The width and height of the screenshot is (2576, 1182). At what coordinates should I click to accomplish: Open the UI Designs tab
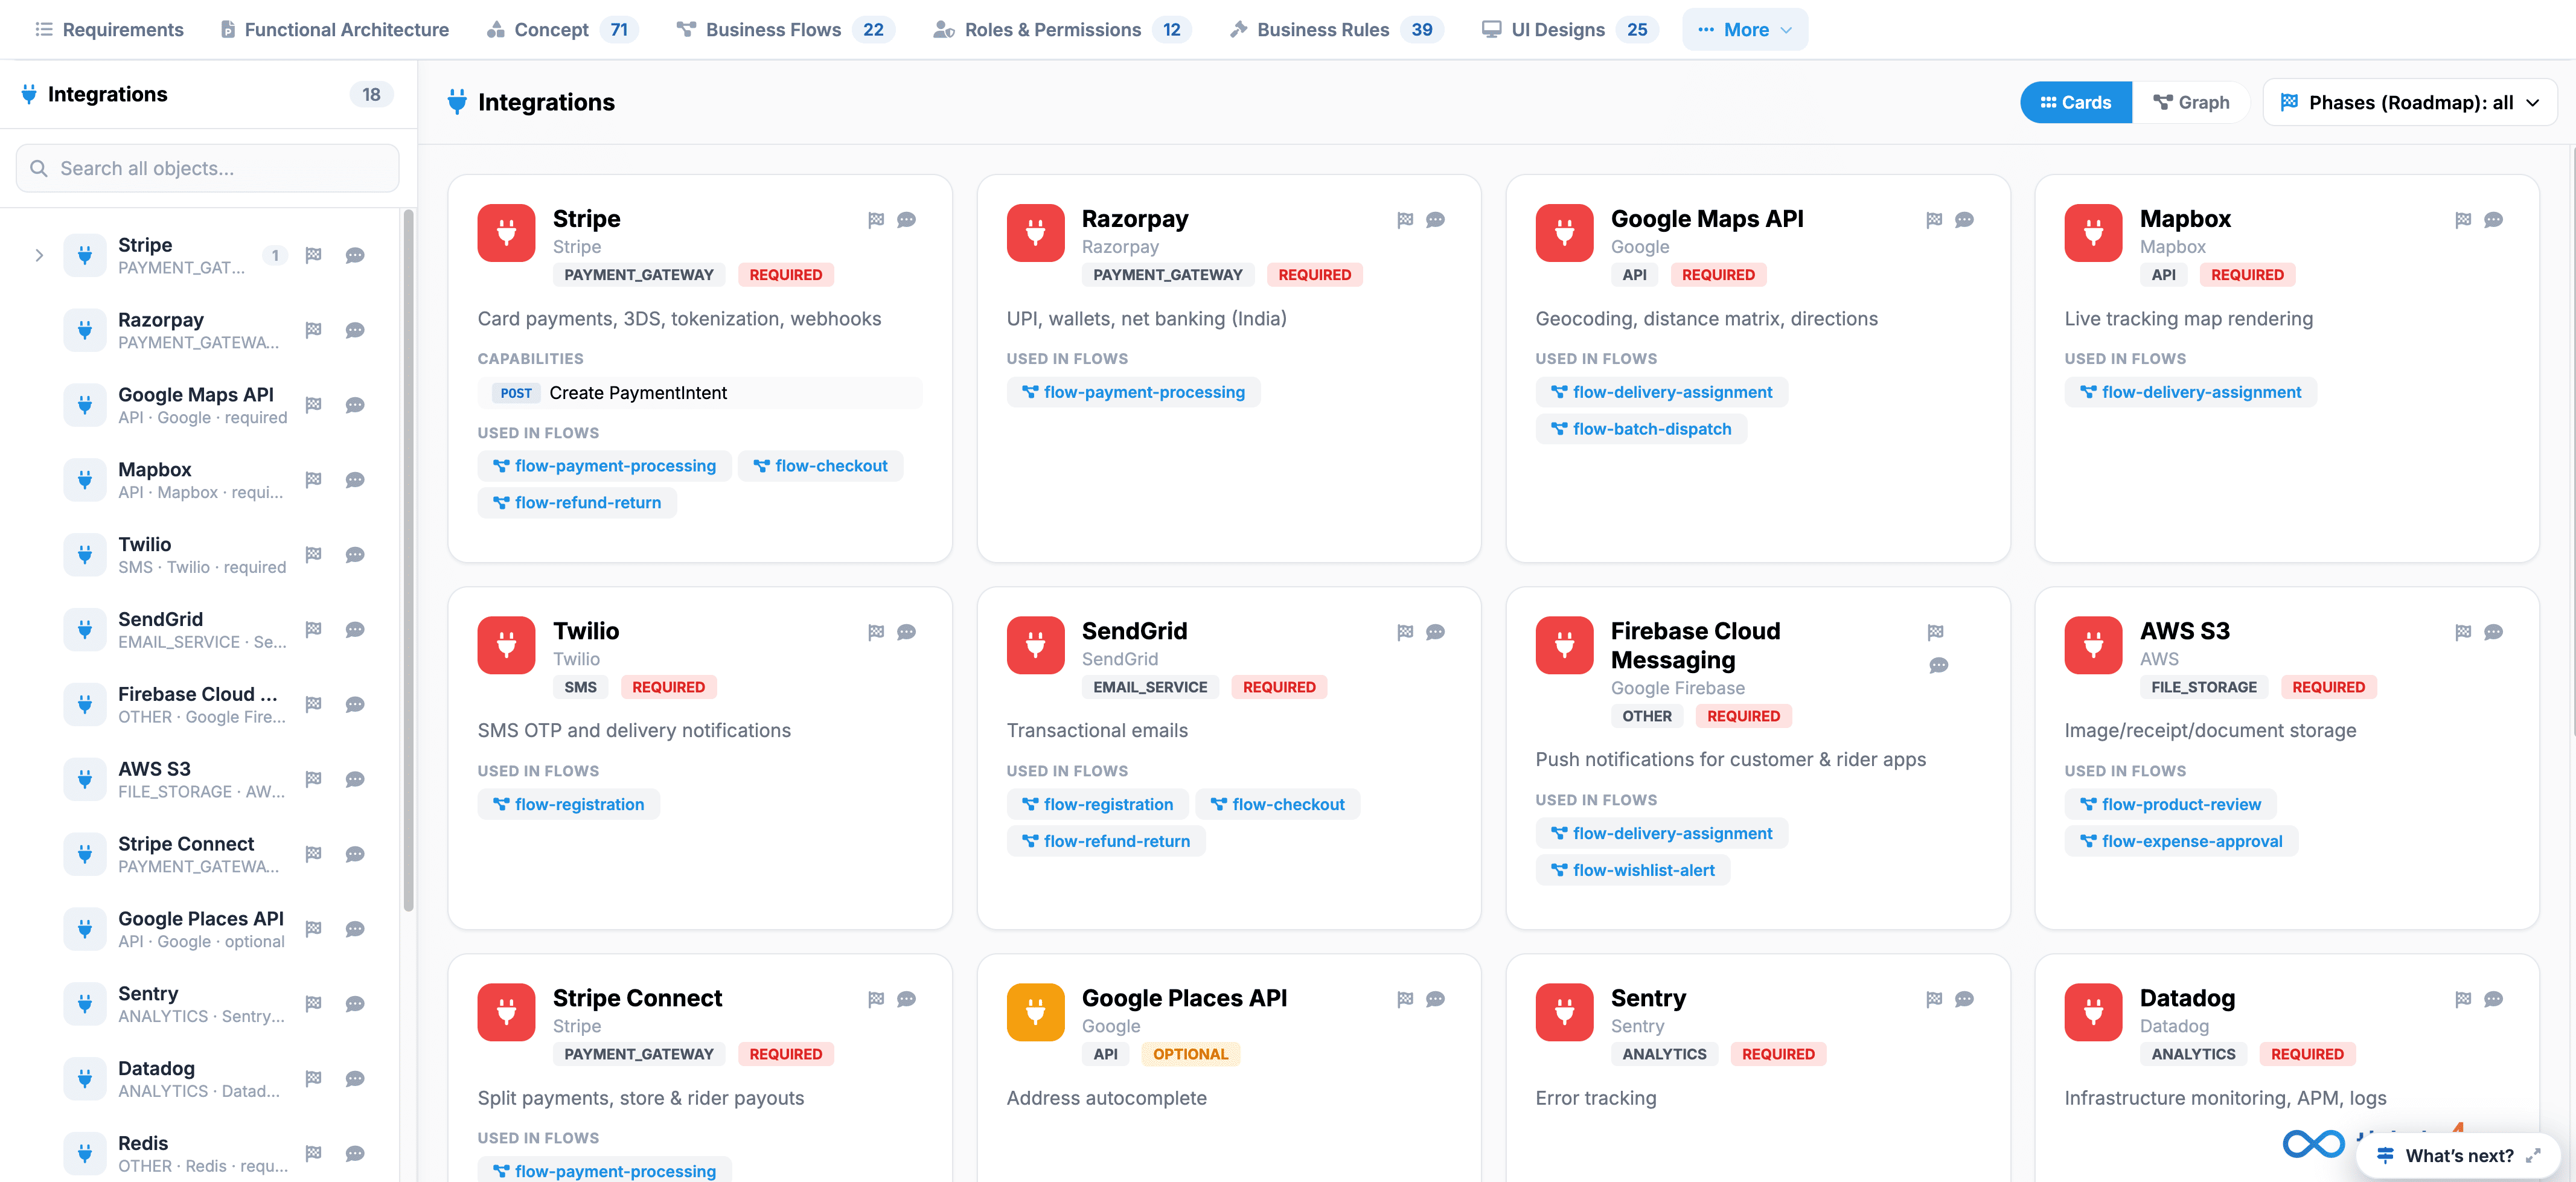click(x=1569, y=29)
